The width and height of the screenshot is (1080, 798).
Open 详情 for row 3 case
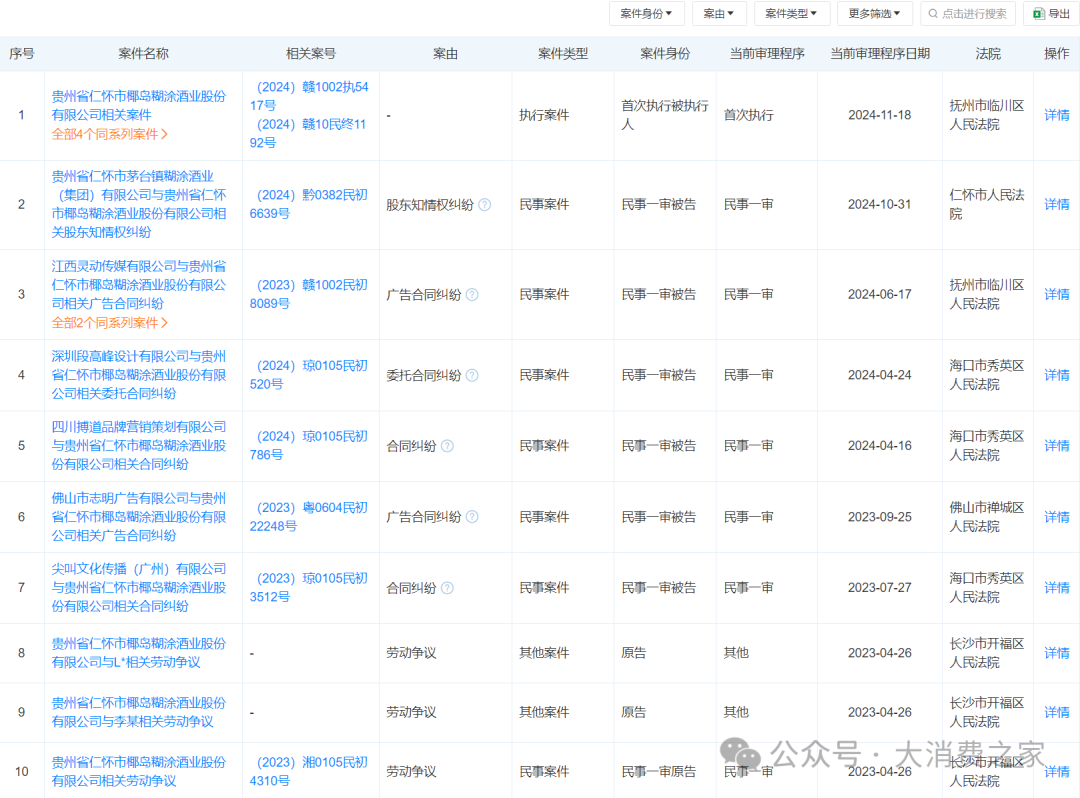click(1057, 295)
